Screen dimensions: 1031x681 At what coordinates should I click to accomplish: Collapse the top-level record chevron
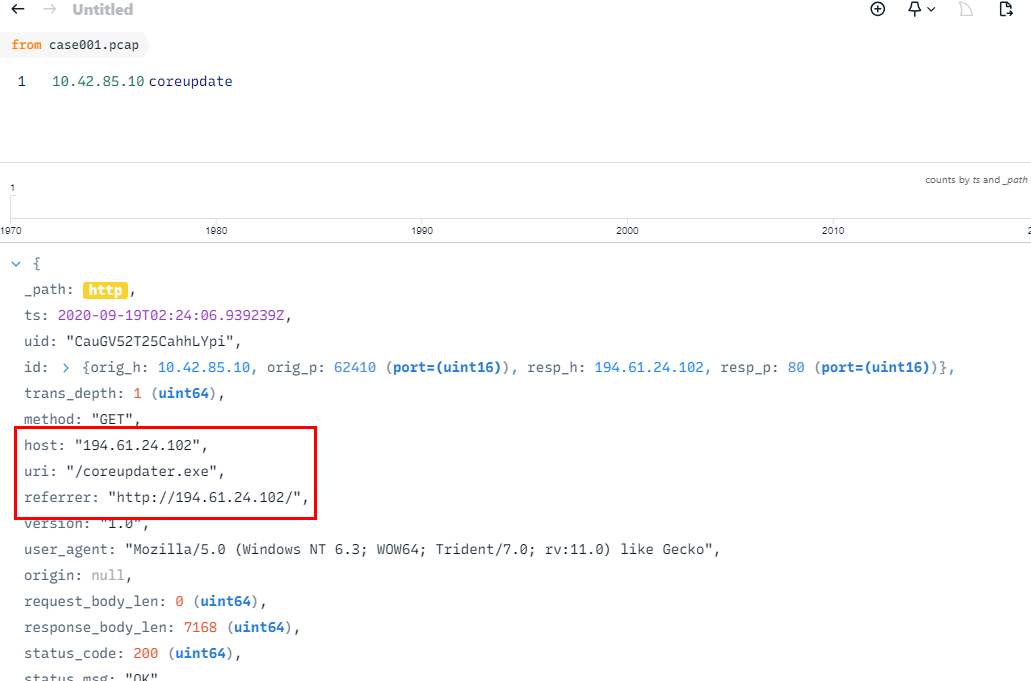click(15, 264)
